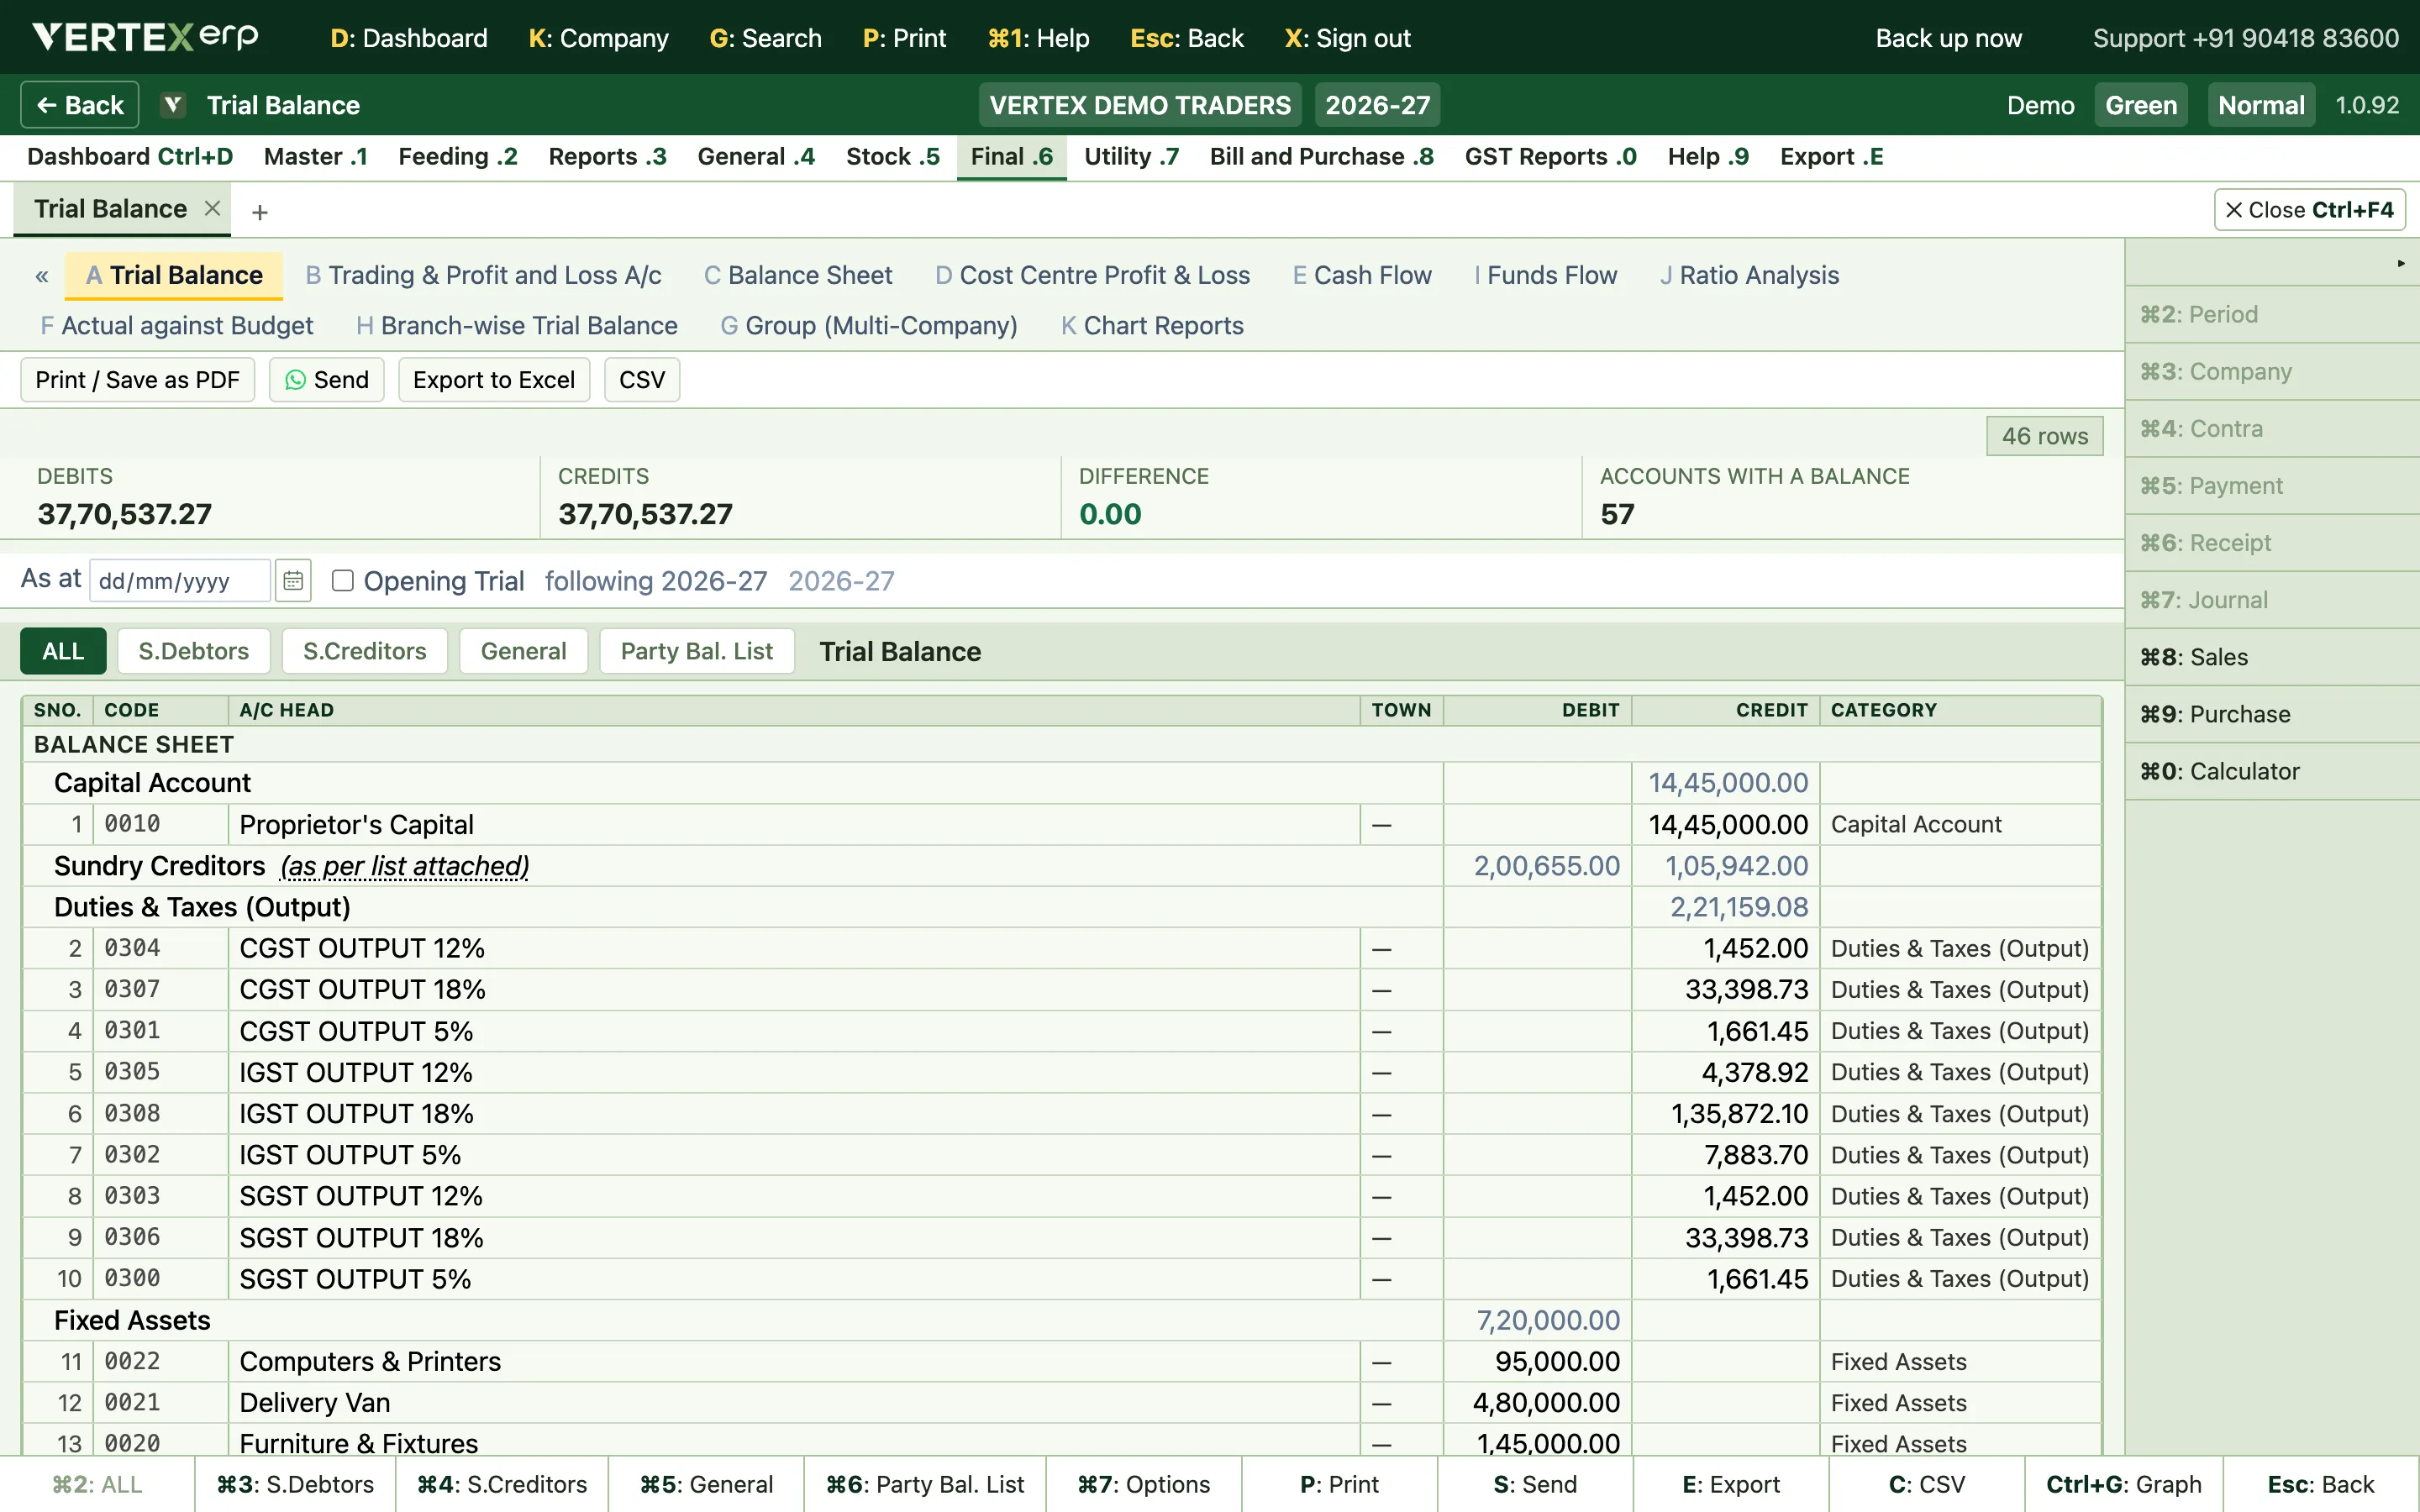The image size is (2420, 1512).
Task: Select the Party Bal. List filter
Action: (697, 651)
